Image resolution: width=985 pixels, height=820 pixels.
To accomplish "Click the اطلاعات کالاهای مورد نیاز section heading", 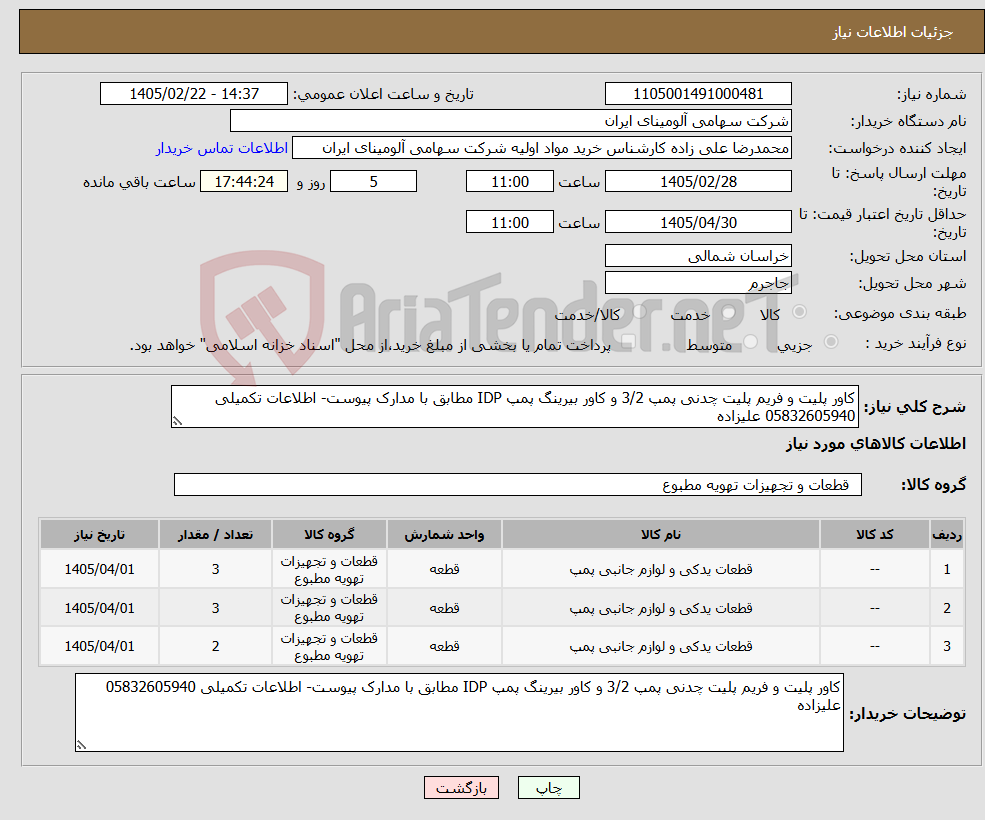I will tap(876, 444).
